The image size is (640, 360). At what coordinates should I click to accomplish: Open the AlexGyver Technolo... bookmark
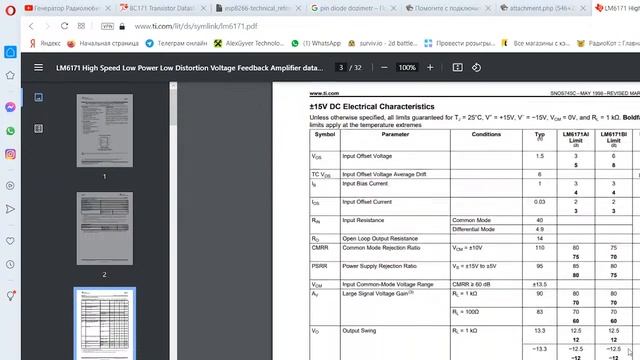[x=249, y=43]
